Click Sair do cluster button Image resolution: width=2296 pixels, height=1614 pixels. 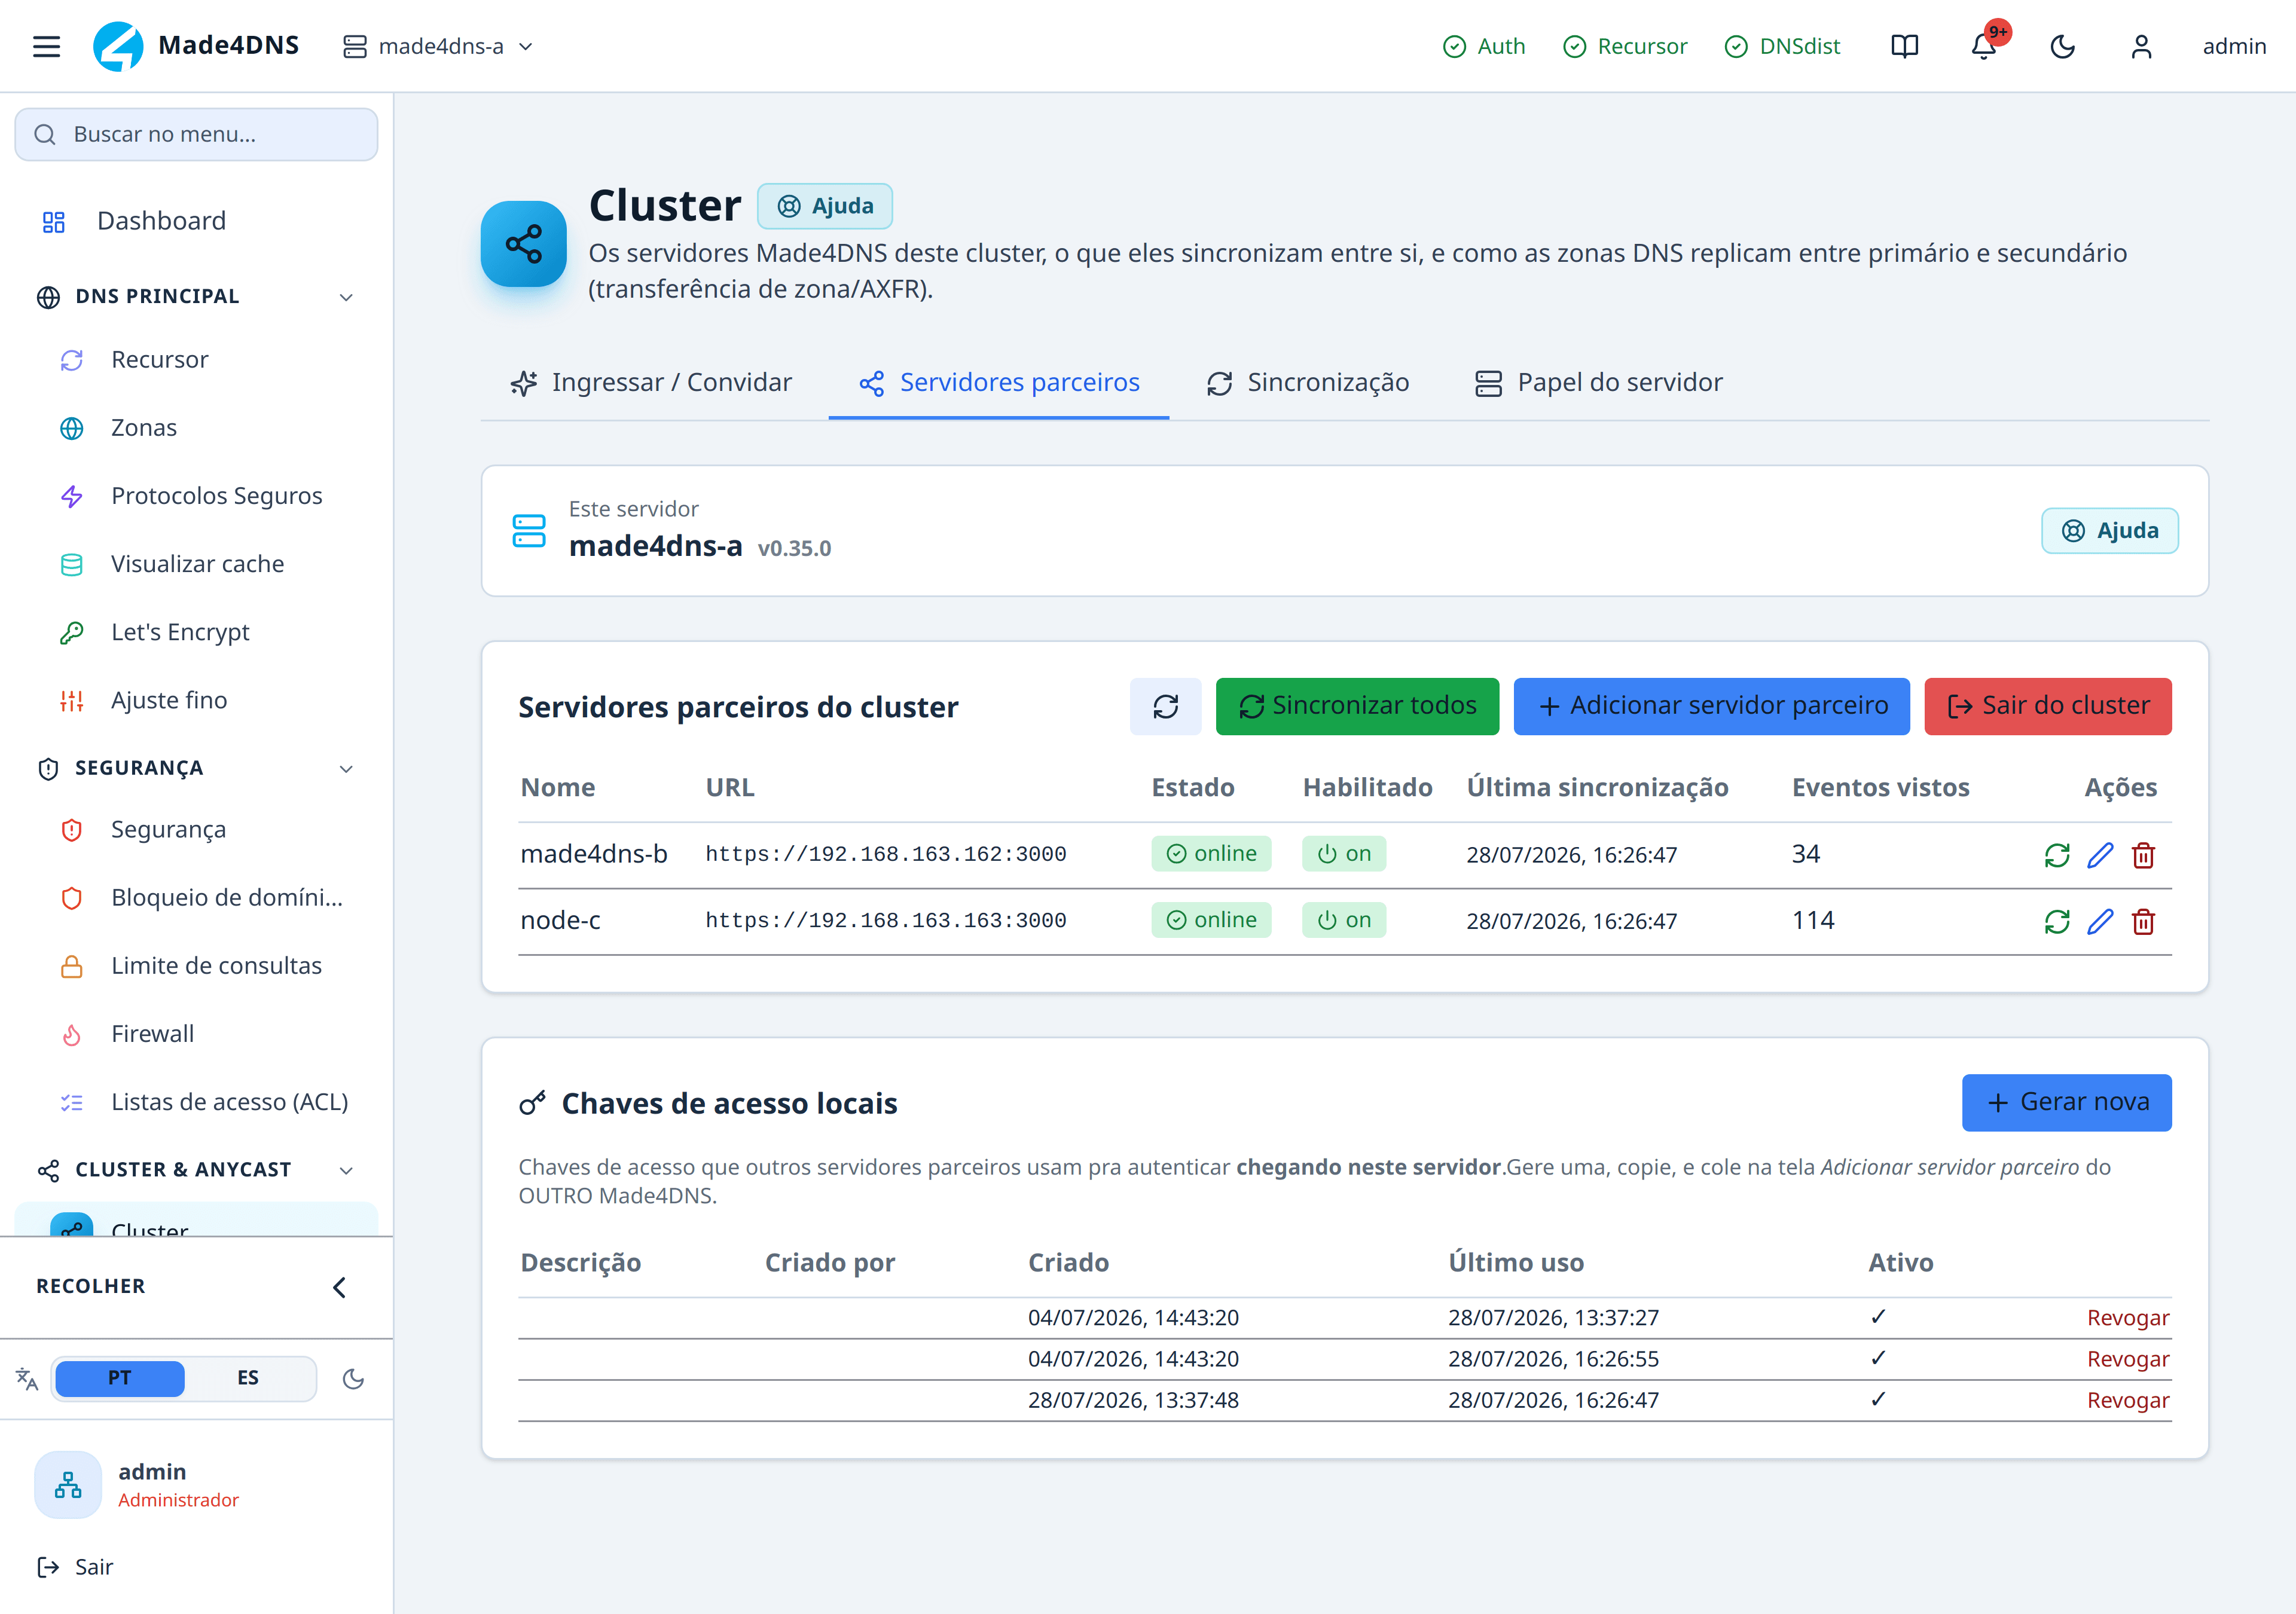click(2047, 706)
